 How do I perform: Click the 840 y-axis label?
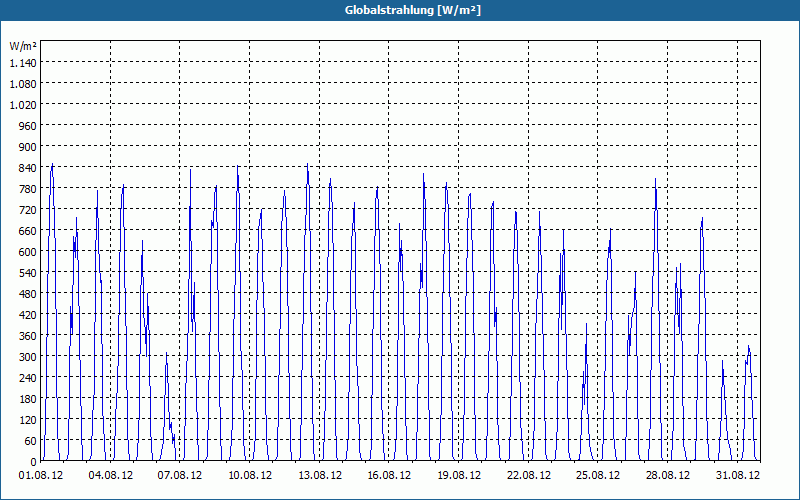(28, 168)
